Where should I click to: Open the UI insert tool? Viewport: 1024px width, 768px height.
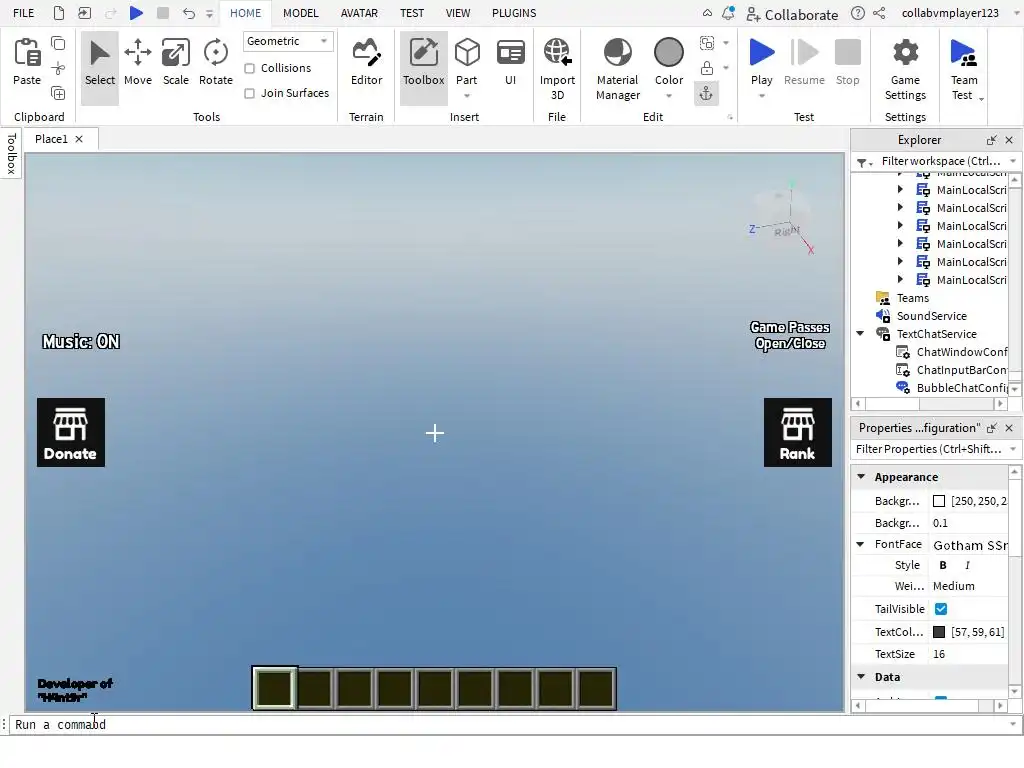[x=510, y=63]
